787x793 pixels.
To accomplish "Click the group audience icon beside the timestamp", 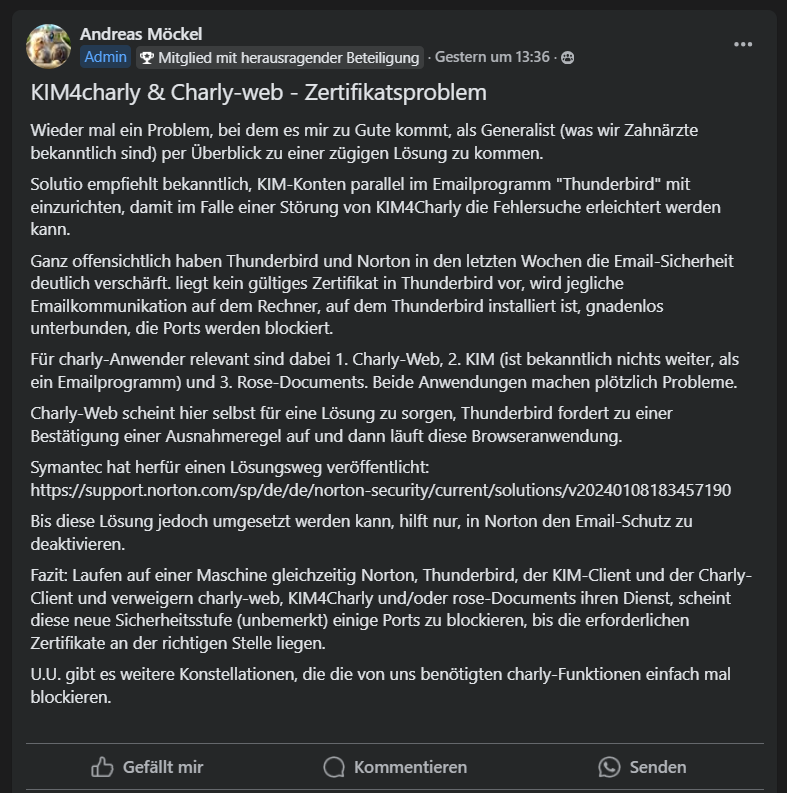I will point(567,58).
